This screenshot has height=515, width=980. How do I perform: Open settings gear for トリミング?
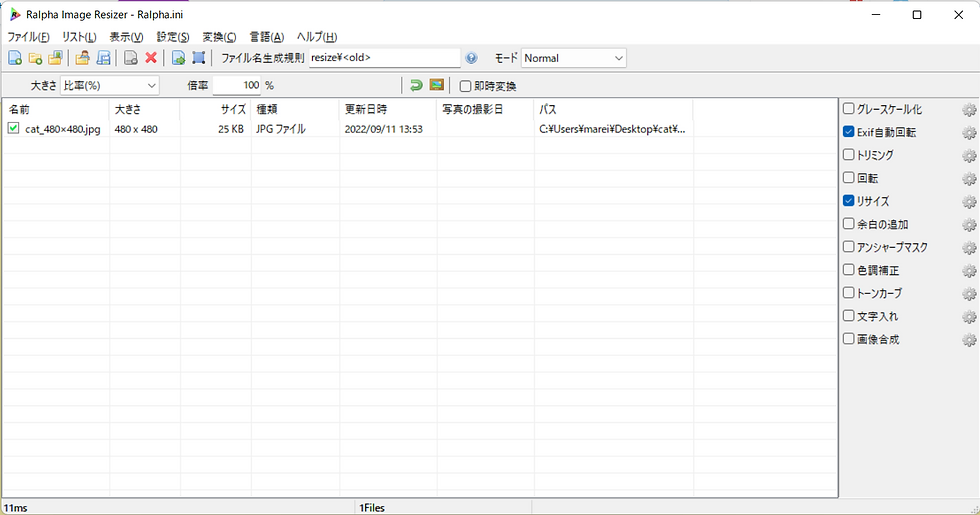coord(969,156)
